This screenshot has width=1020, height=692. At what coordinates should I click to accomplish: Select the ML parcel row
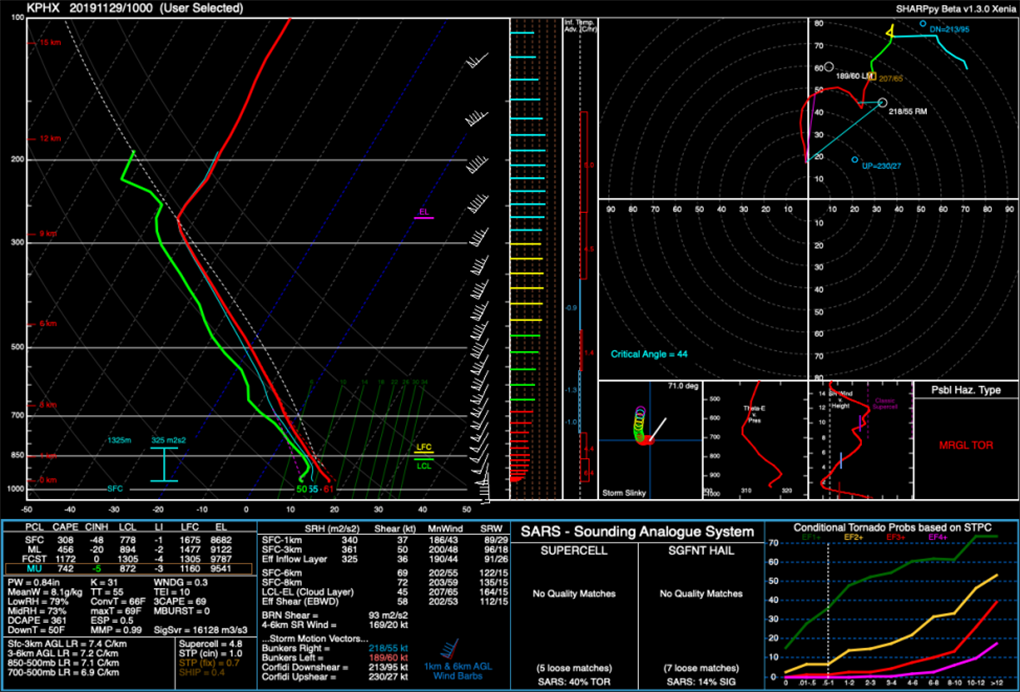[x=130, y=549]
